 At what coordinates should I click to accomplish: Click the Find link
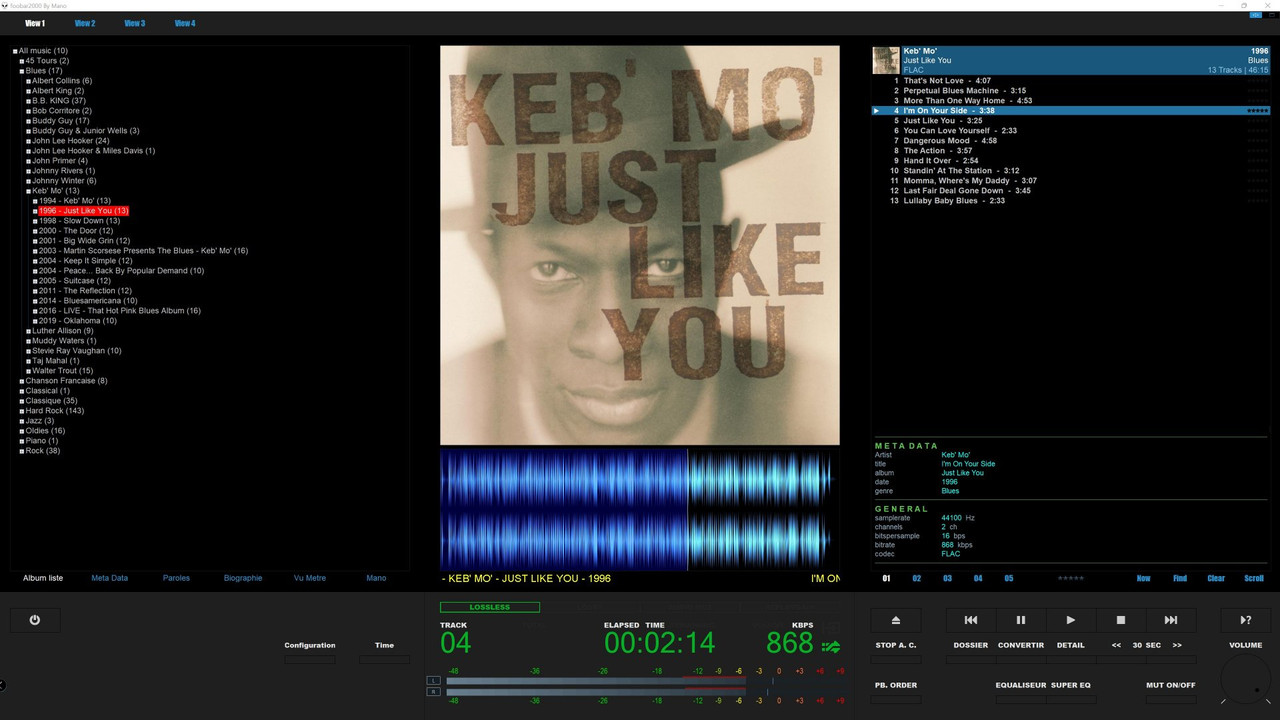click(1180, 578)
